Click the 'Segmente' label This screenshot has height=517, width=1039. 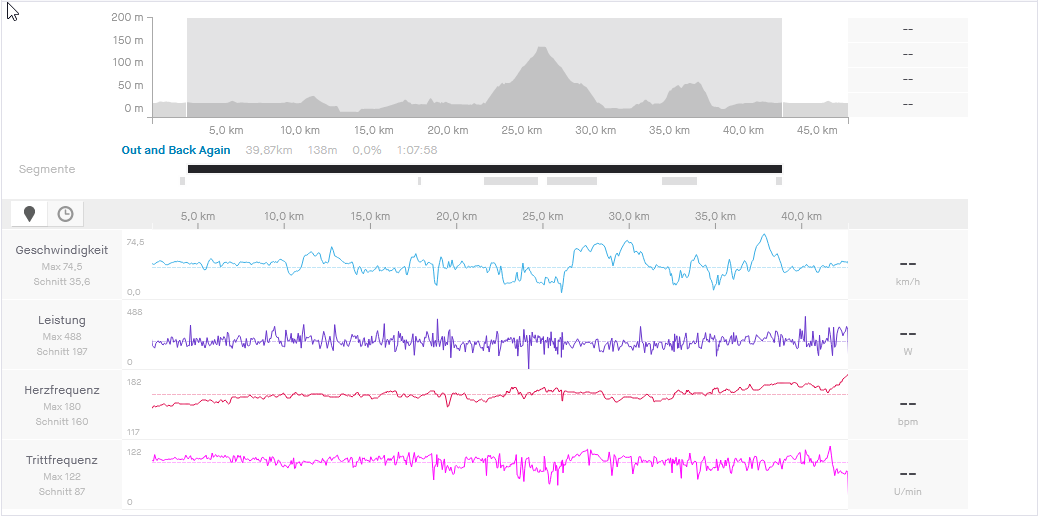(47, 169)
